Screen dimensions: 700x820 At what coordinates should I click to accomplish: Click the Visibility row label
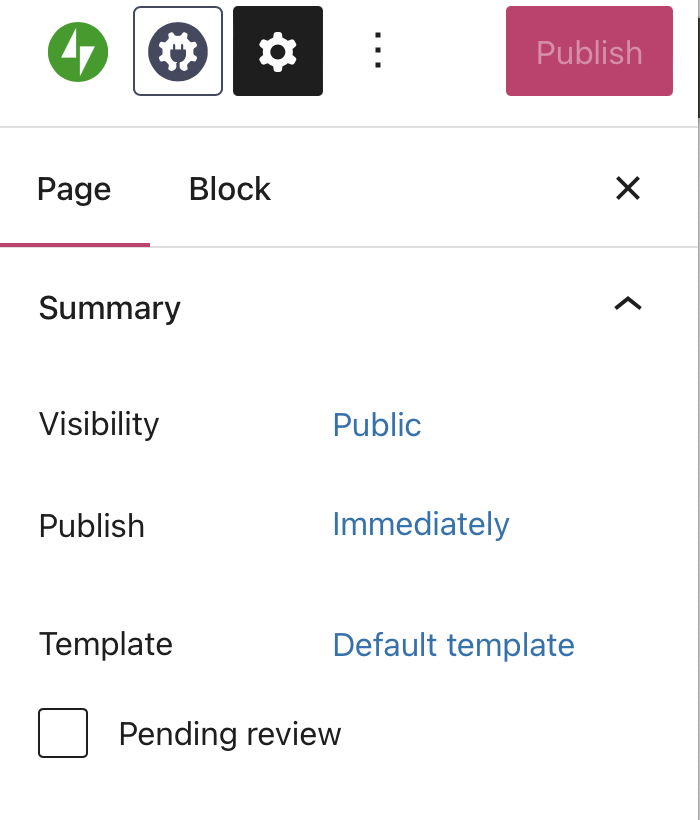coord(99,424)
